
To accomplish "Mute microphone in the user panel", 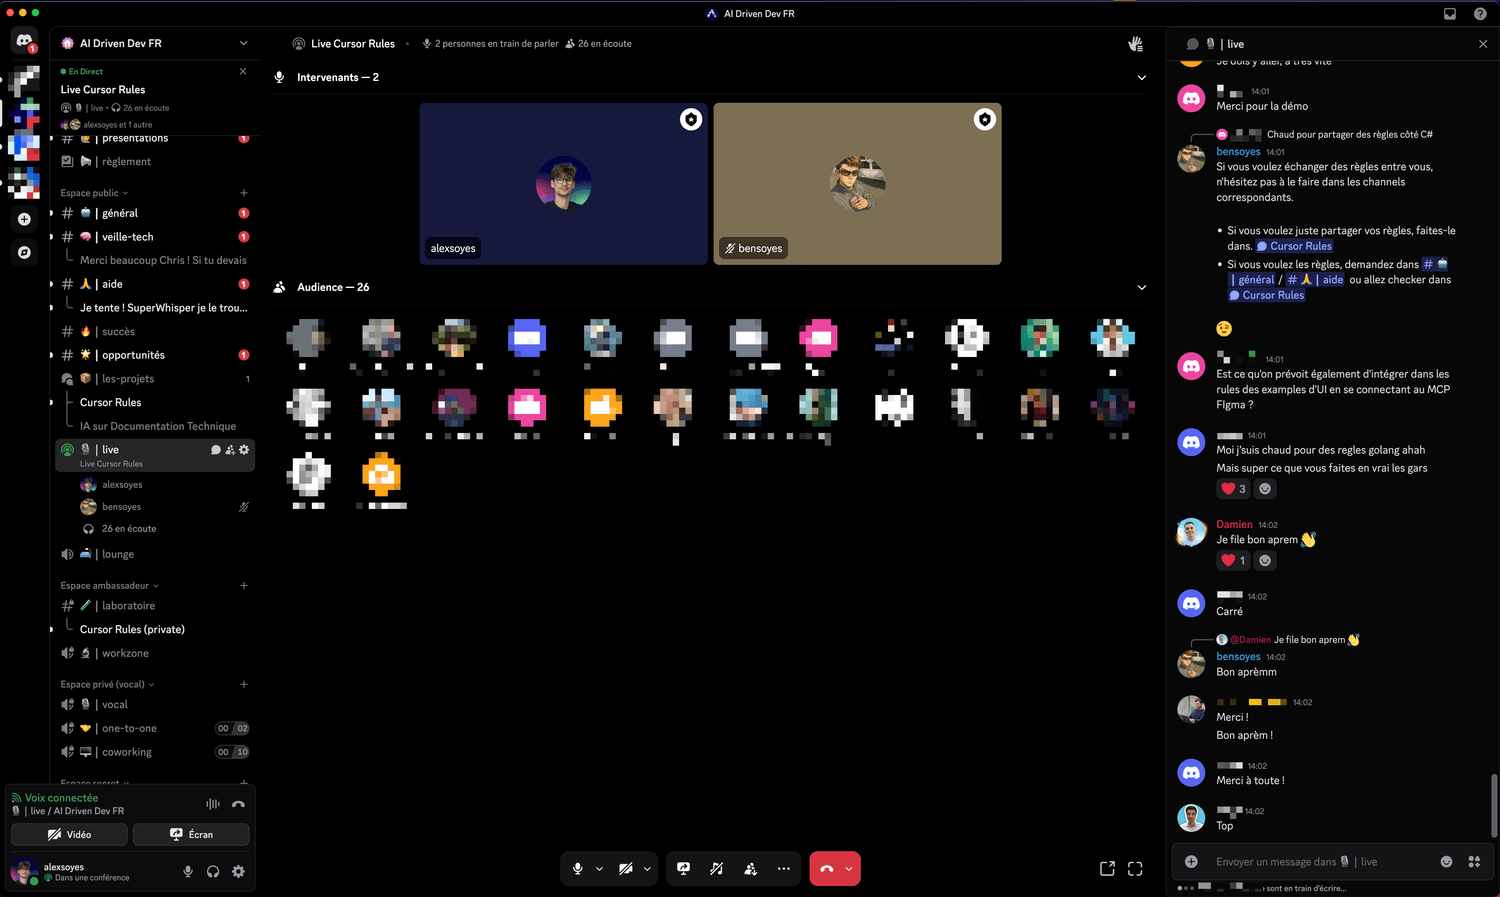I will click(x=187, y=871).
